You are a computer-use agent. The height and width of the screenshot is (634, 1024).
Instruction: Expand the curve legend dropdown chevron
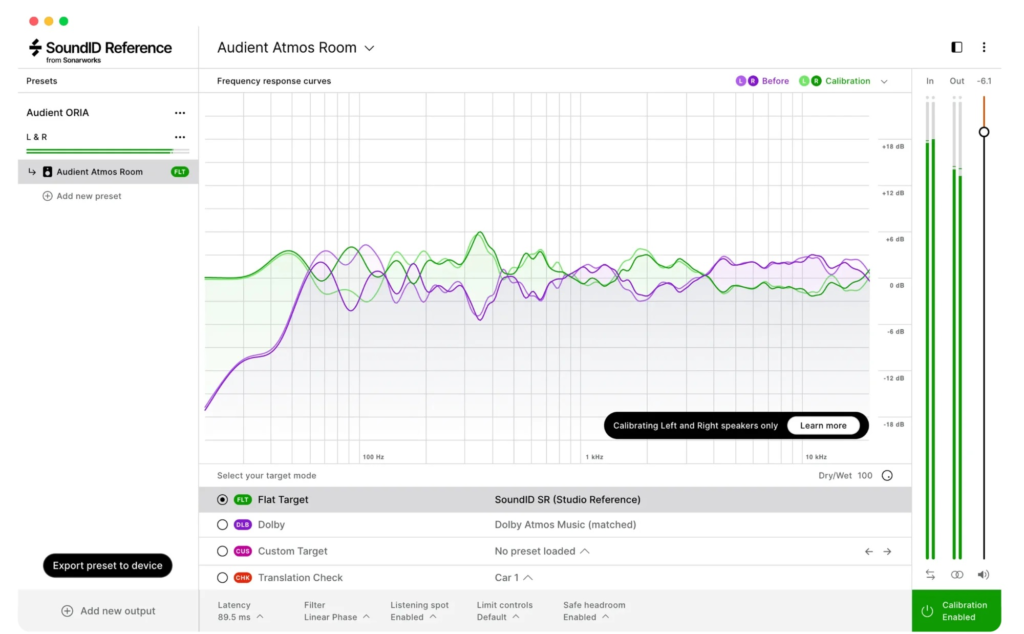[x=884, y=82]
